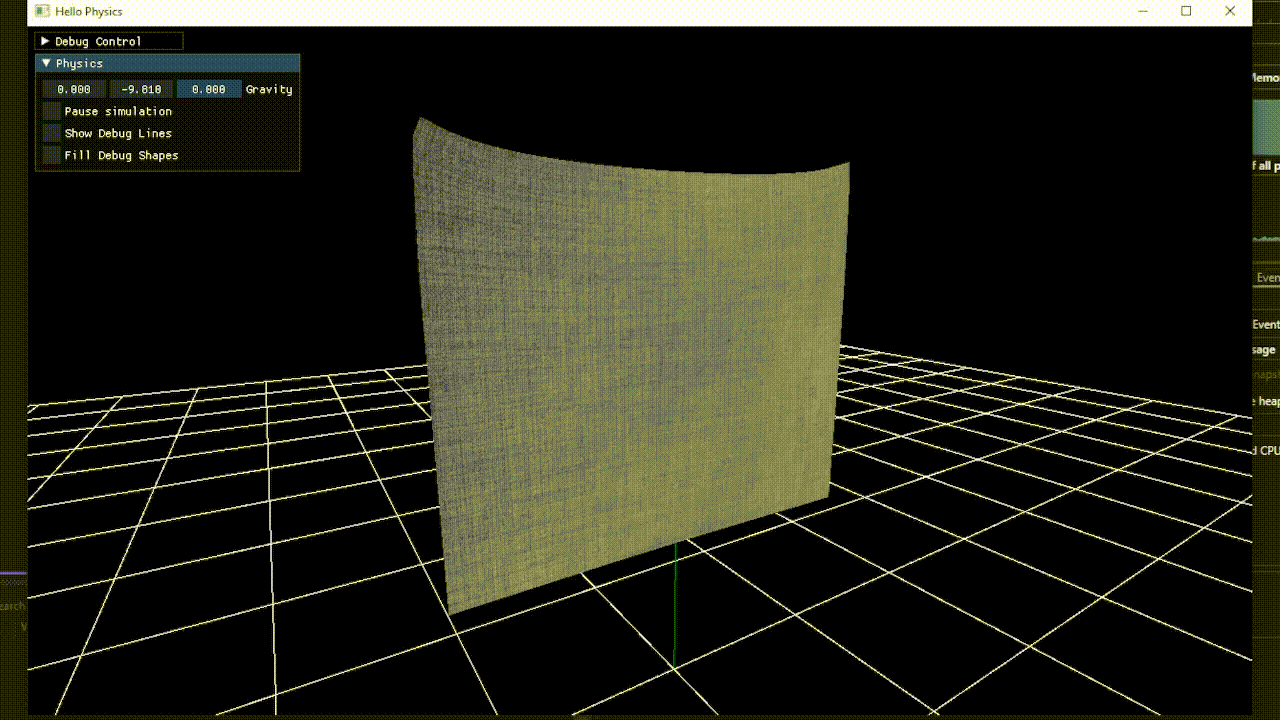The image size is (1280, 720).
Task: Click the Gravity label text
Action: (x=269, y=89)
